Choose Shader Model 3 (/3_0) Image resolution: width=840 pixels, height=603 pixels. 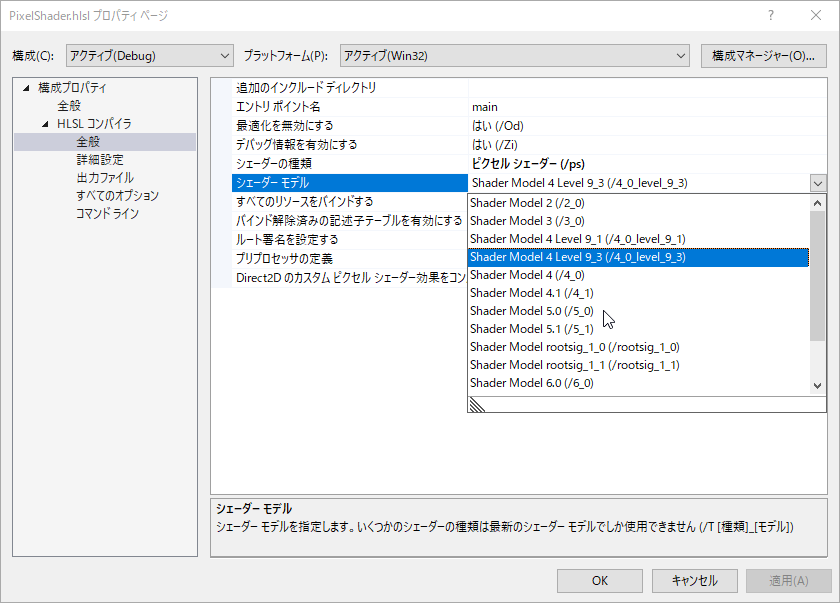coord(638,221)
